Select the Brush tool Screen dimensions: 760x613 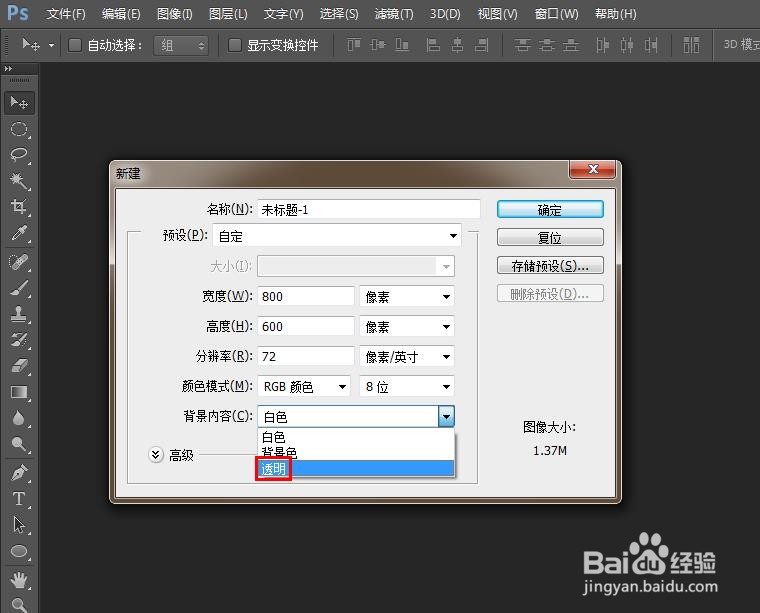click(x=19, y=289)
